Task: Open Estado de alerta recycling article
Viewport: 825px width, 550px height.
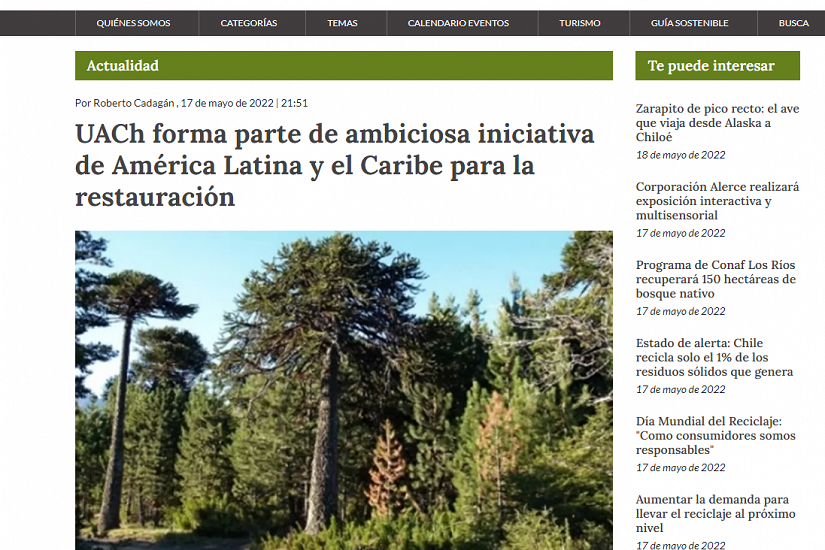Action: coord(715,357)
